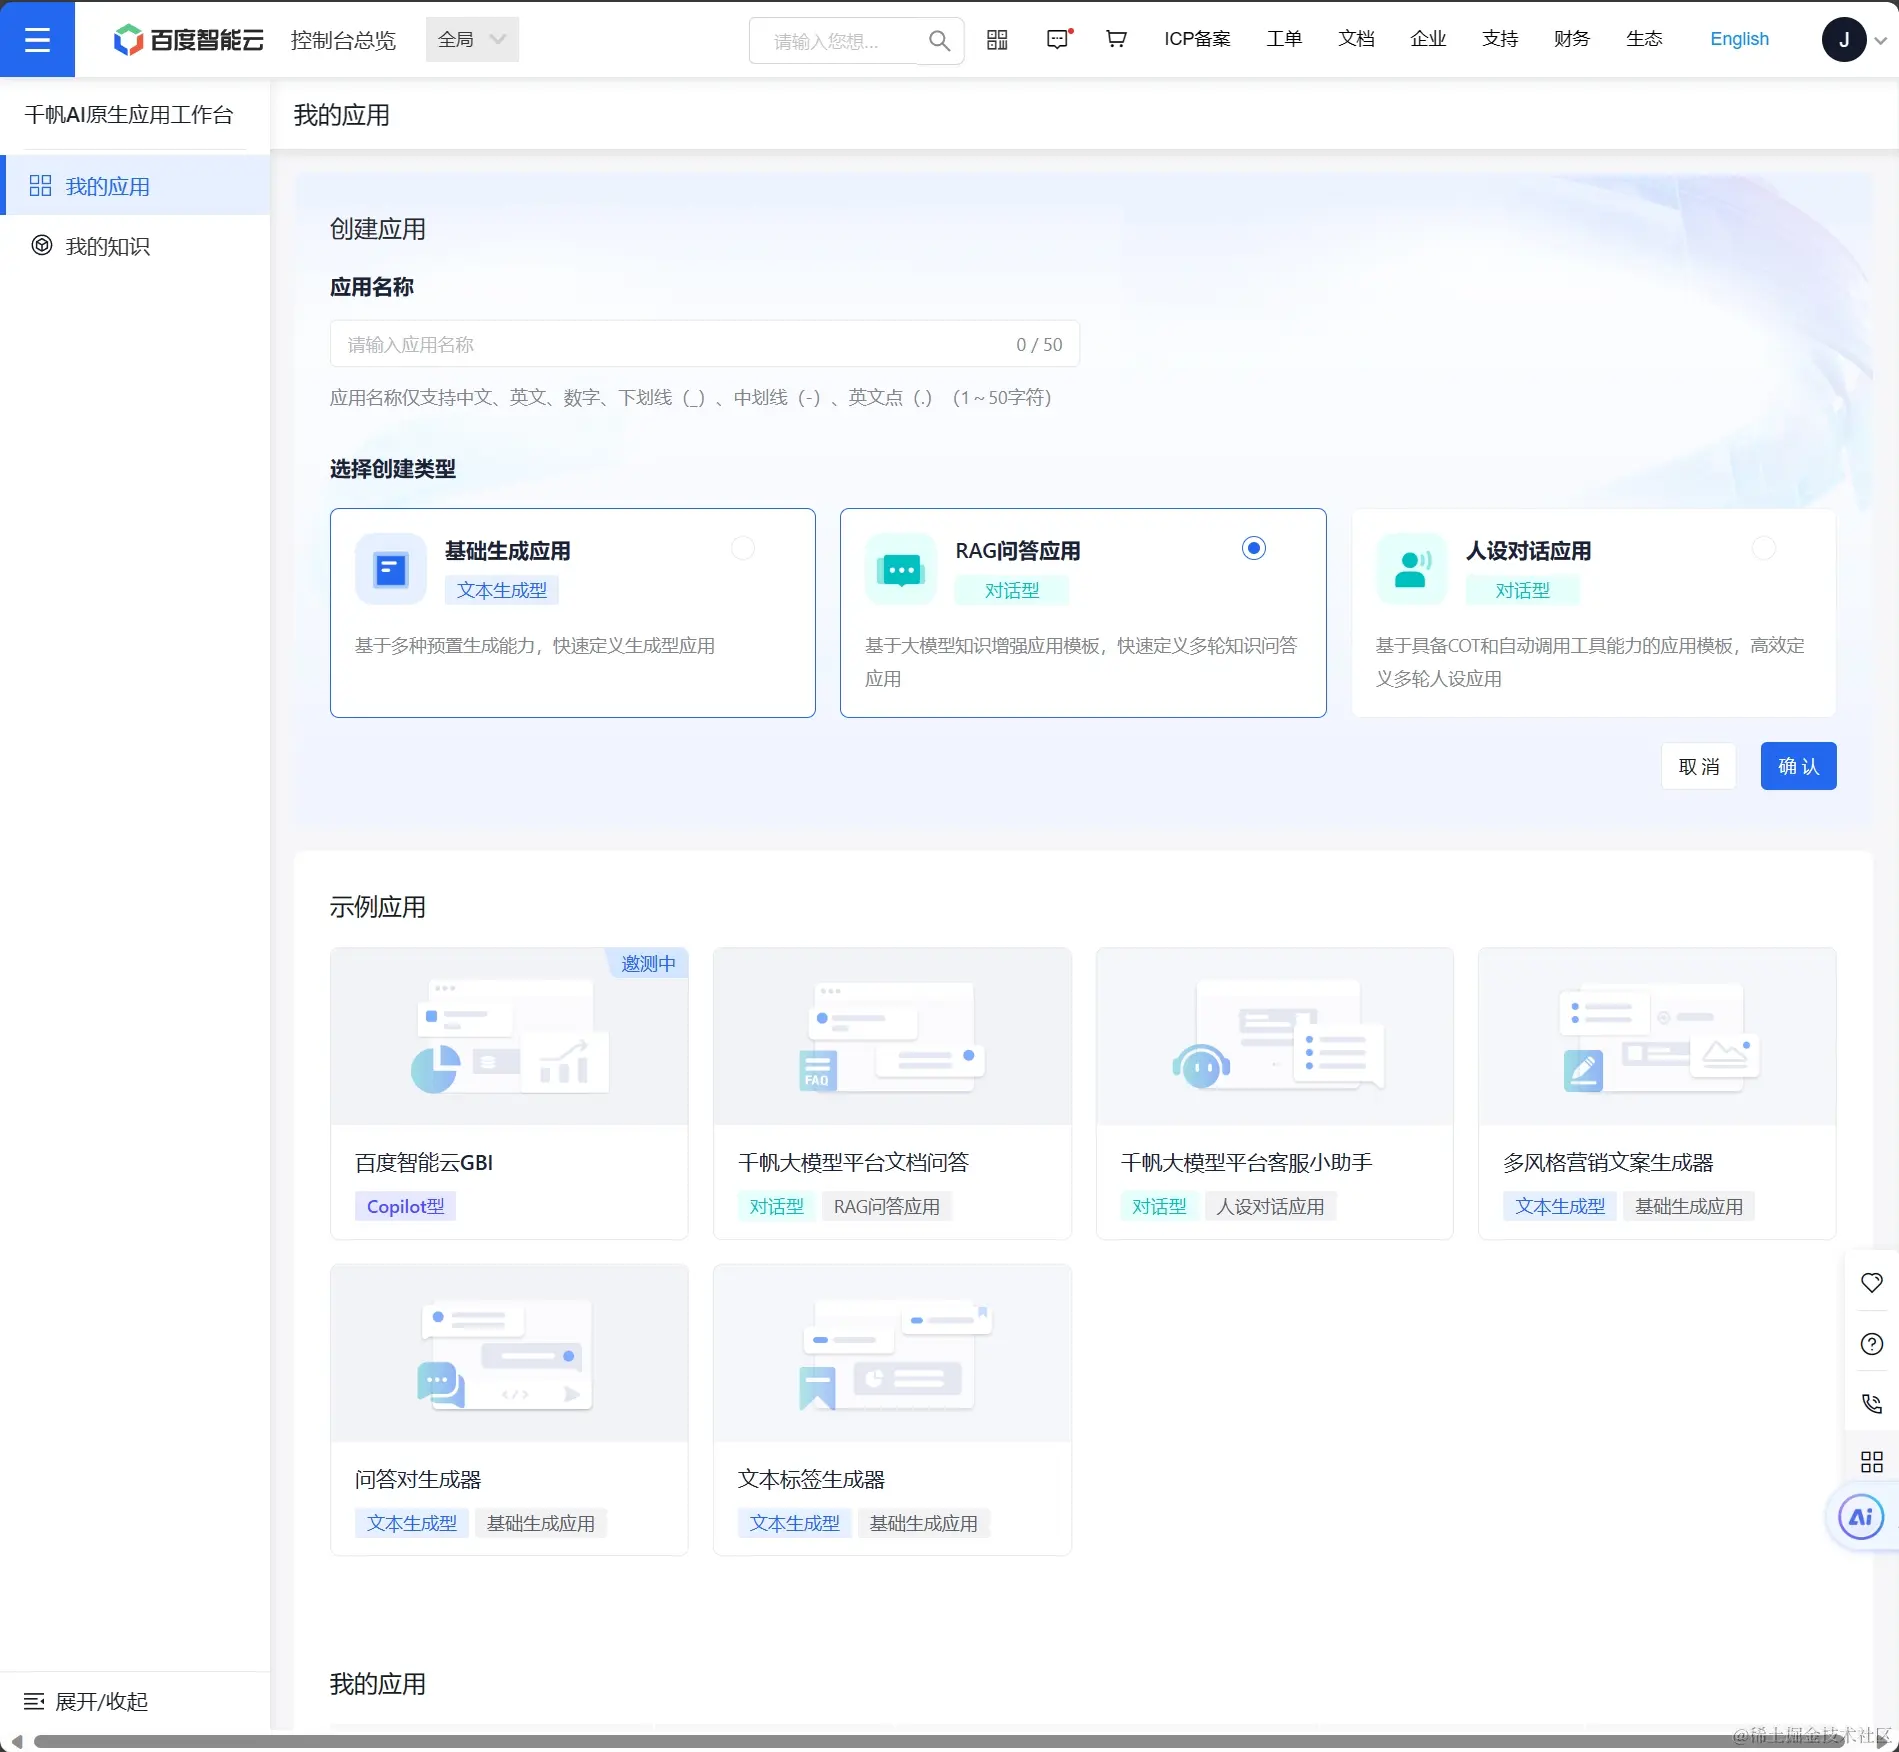Click the Copilot型 tag
This screenshot has height=1752, width=1899.
pos(405,1206)
